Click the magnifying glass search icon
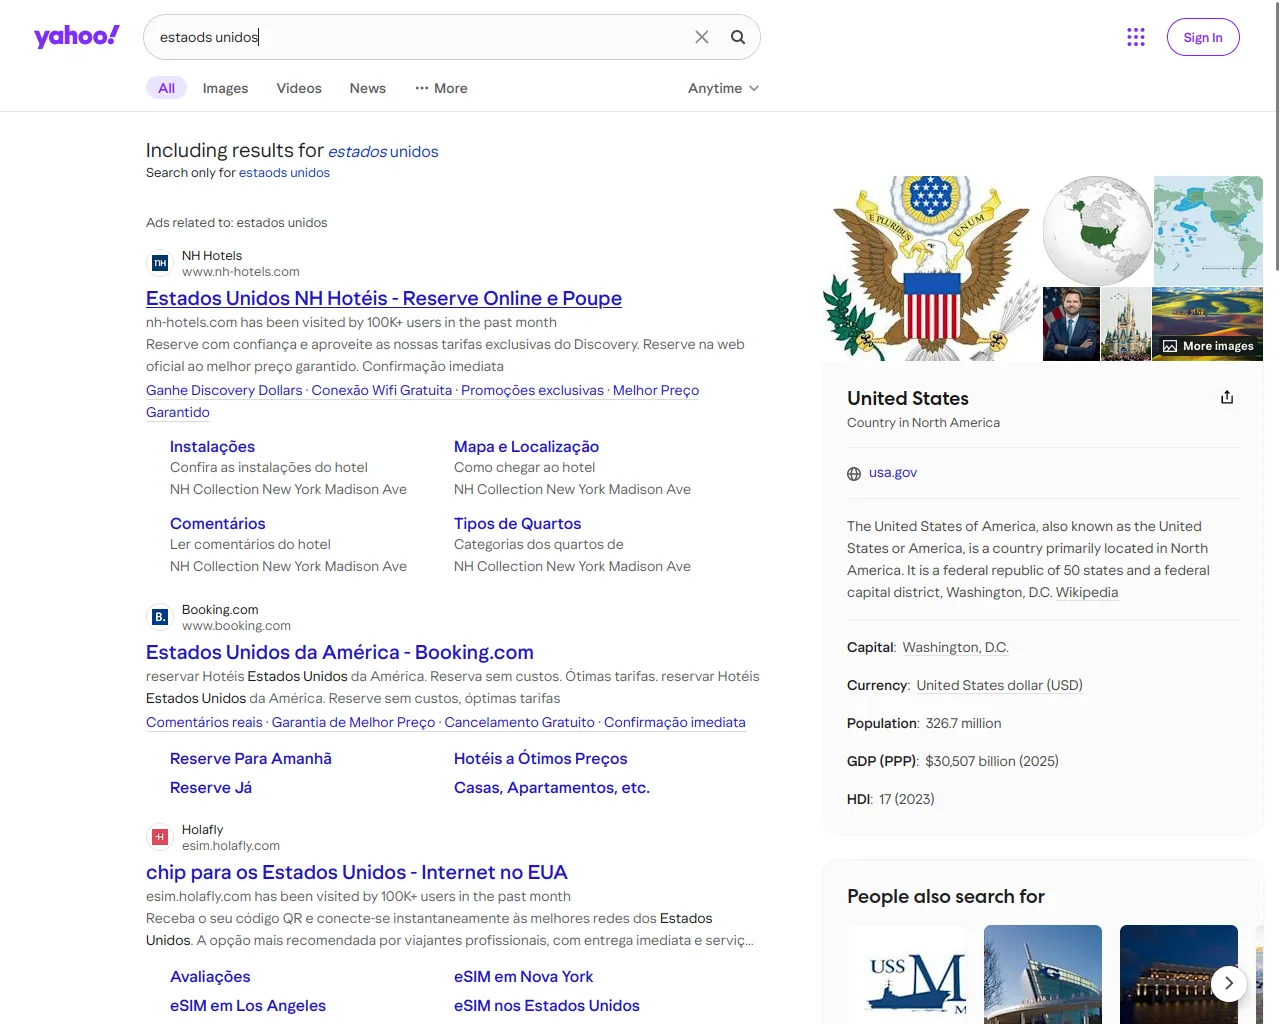1280x1024 pixels. [738, 37]
